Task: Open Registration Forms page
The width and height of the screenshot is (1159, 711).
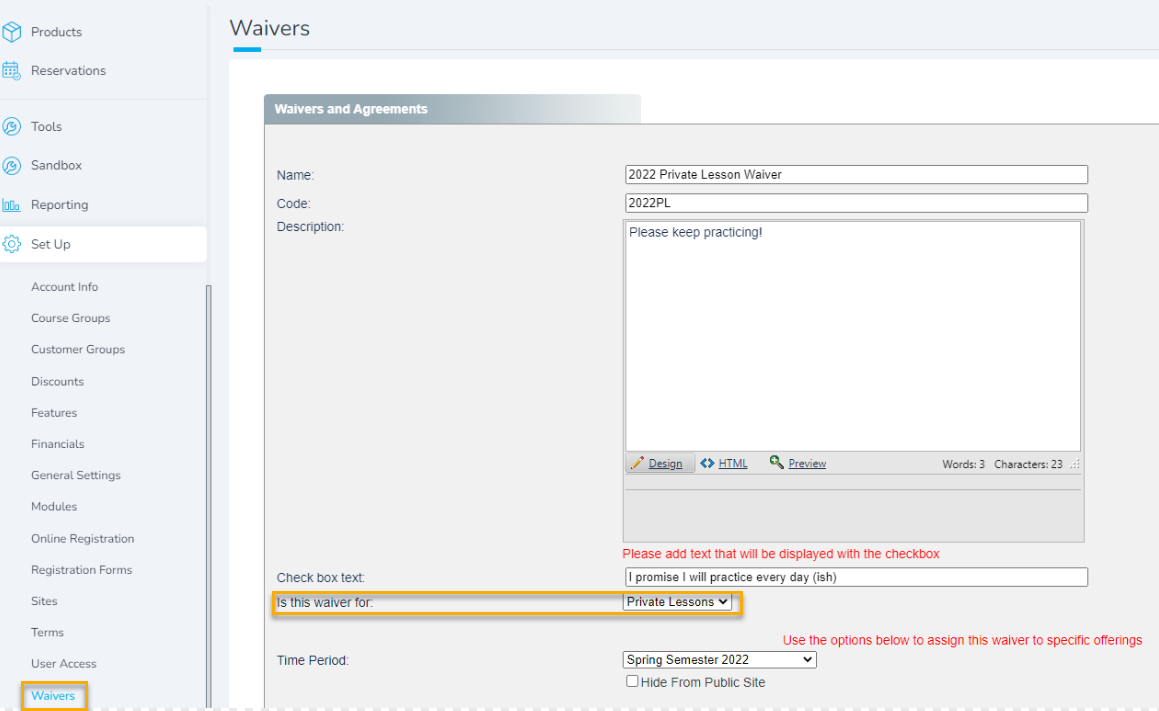Action: pos(81,570)
